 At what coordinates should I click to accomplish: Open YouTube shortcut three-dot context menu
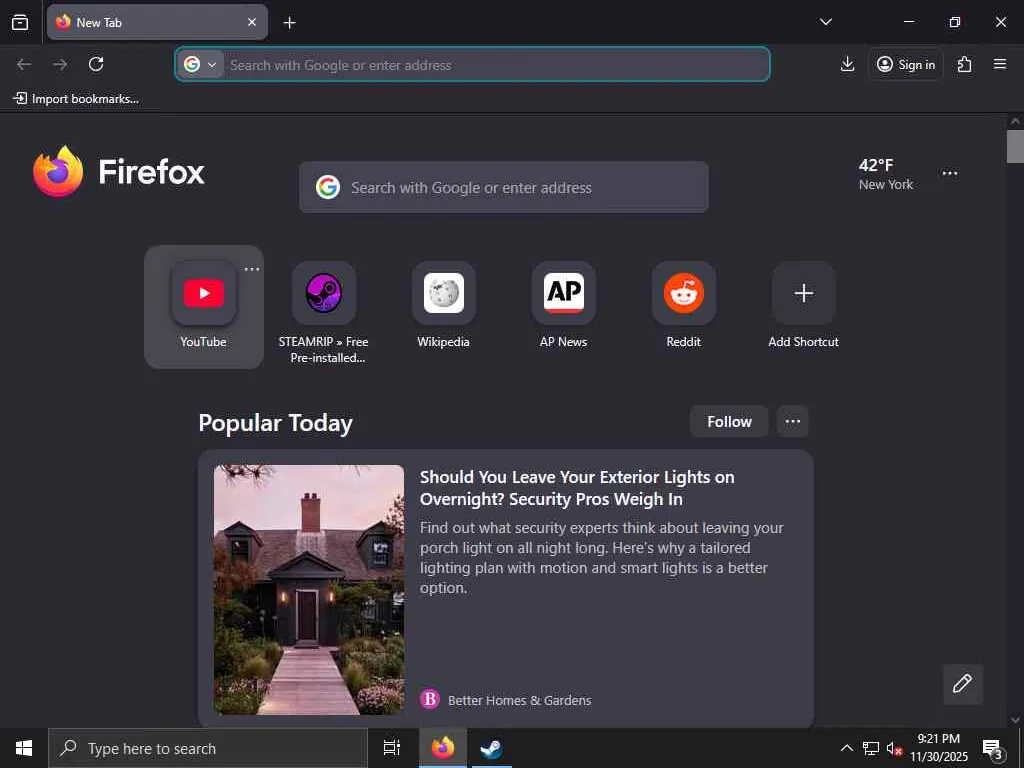251,269
